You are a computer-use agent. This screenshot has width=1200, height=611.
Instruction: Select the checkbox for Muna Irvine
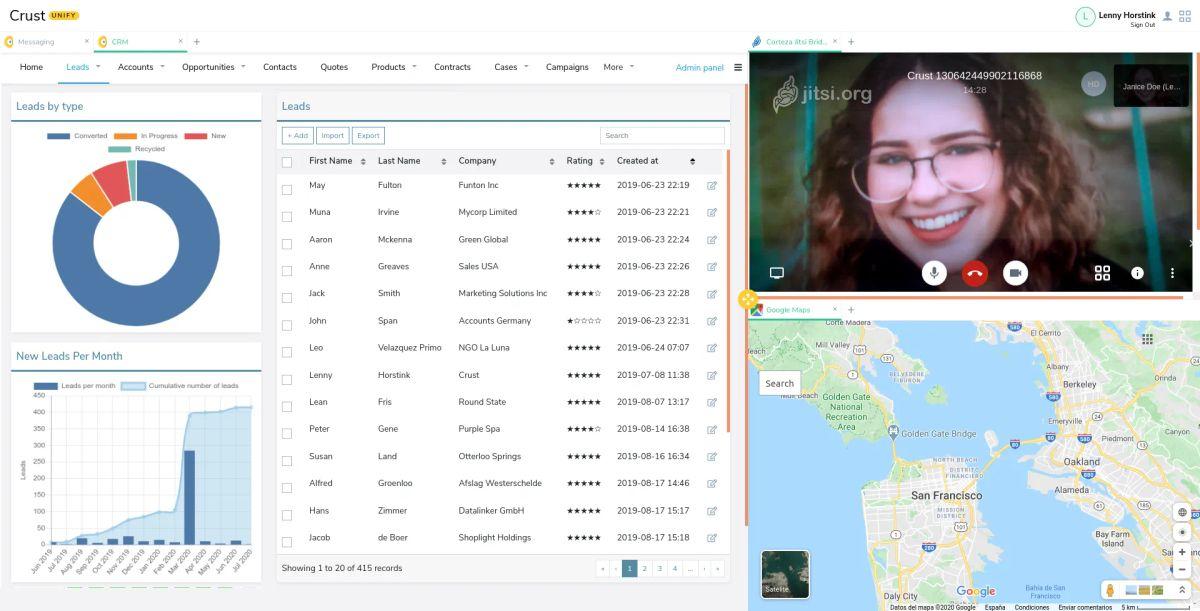tap(287, 216)
